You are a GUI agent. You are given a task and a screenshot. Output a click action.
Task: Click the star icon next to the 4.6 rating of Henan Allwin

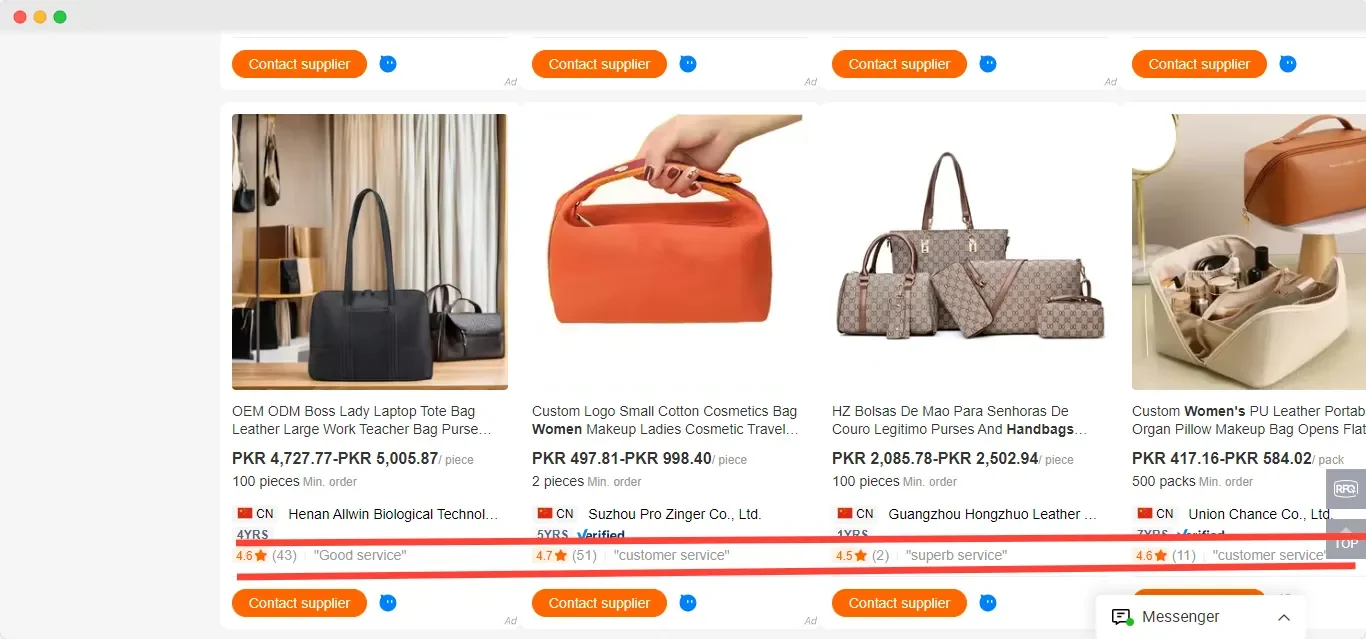pyautogui.click(x=259, y=555)
